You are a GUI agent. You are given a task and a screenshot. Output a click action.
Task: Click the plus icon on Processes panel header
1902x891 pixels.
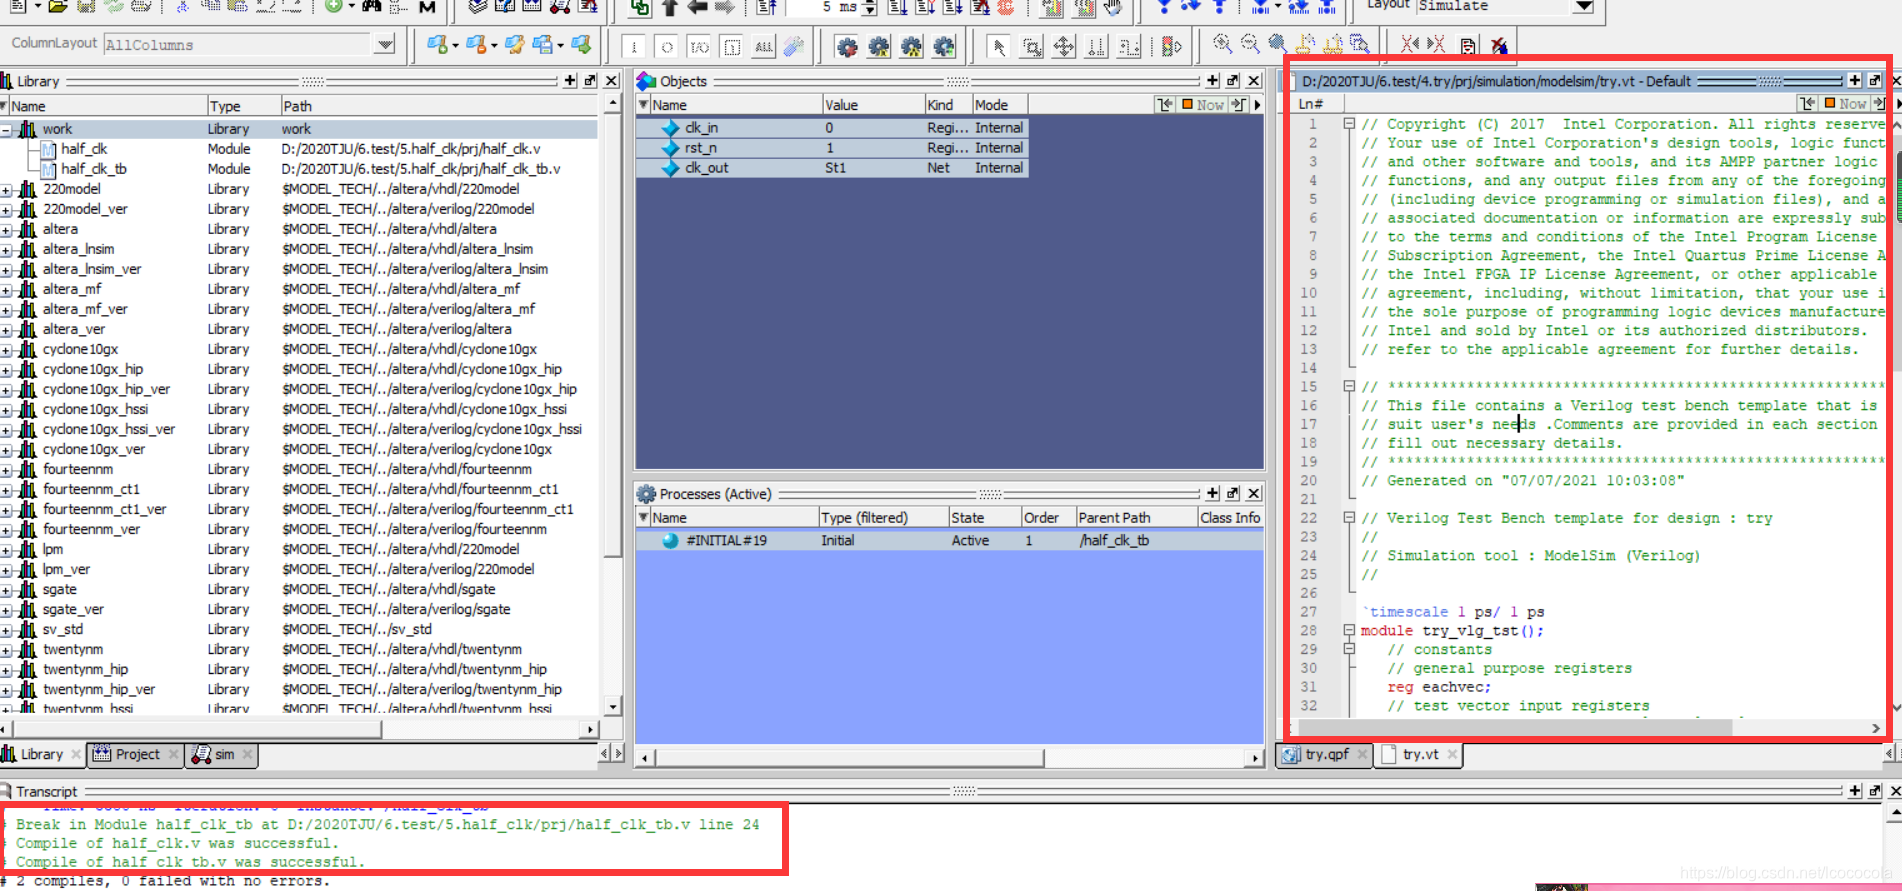pyautogui.click(x=1213, y=493)
